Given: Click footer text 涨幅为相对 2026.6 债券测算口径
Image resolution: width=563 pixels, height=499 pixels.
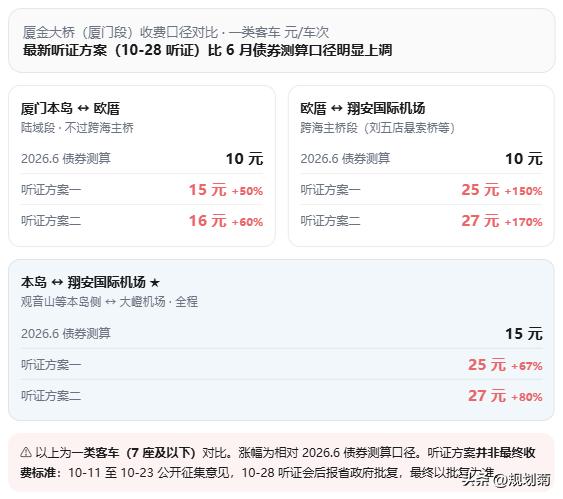Looking at the screenshot, I should (x=327, y=453).
